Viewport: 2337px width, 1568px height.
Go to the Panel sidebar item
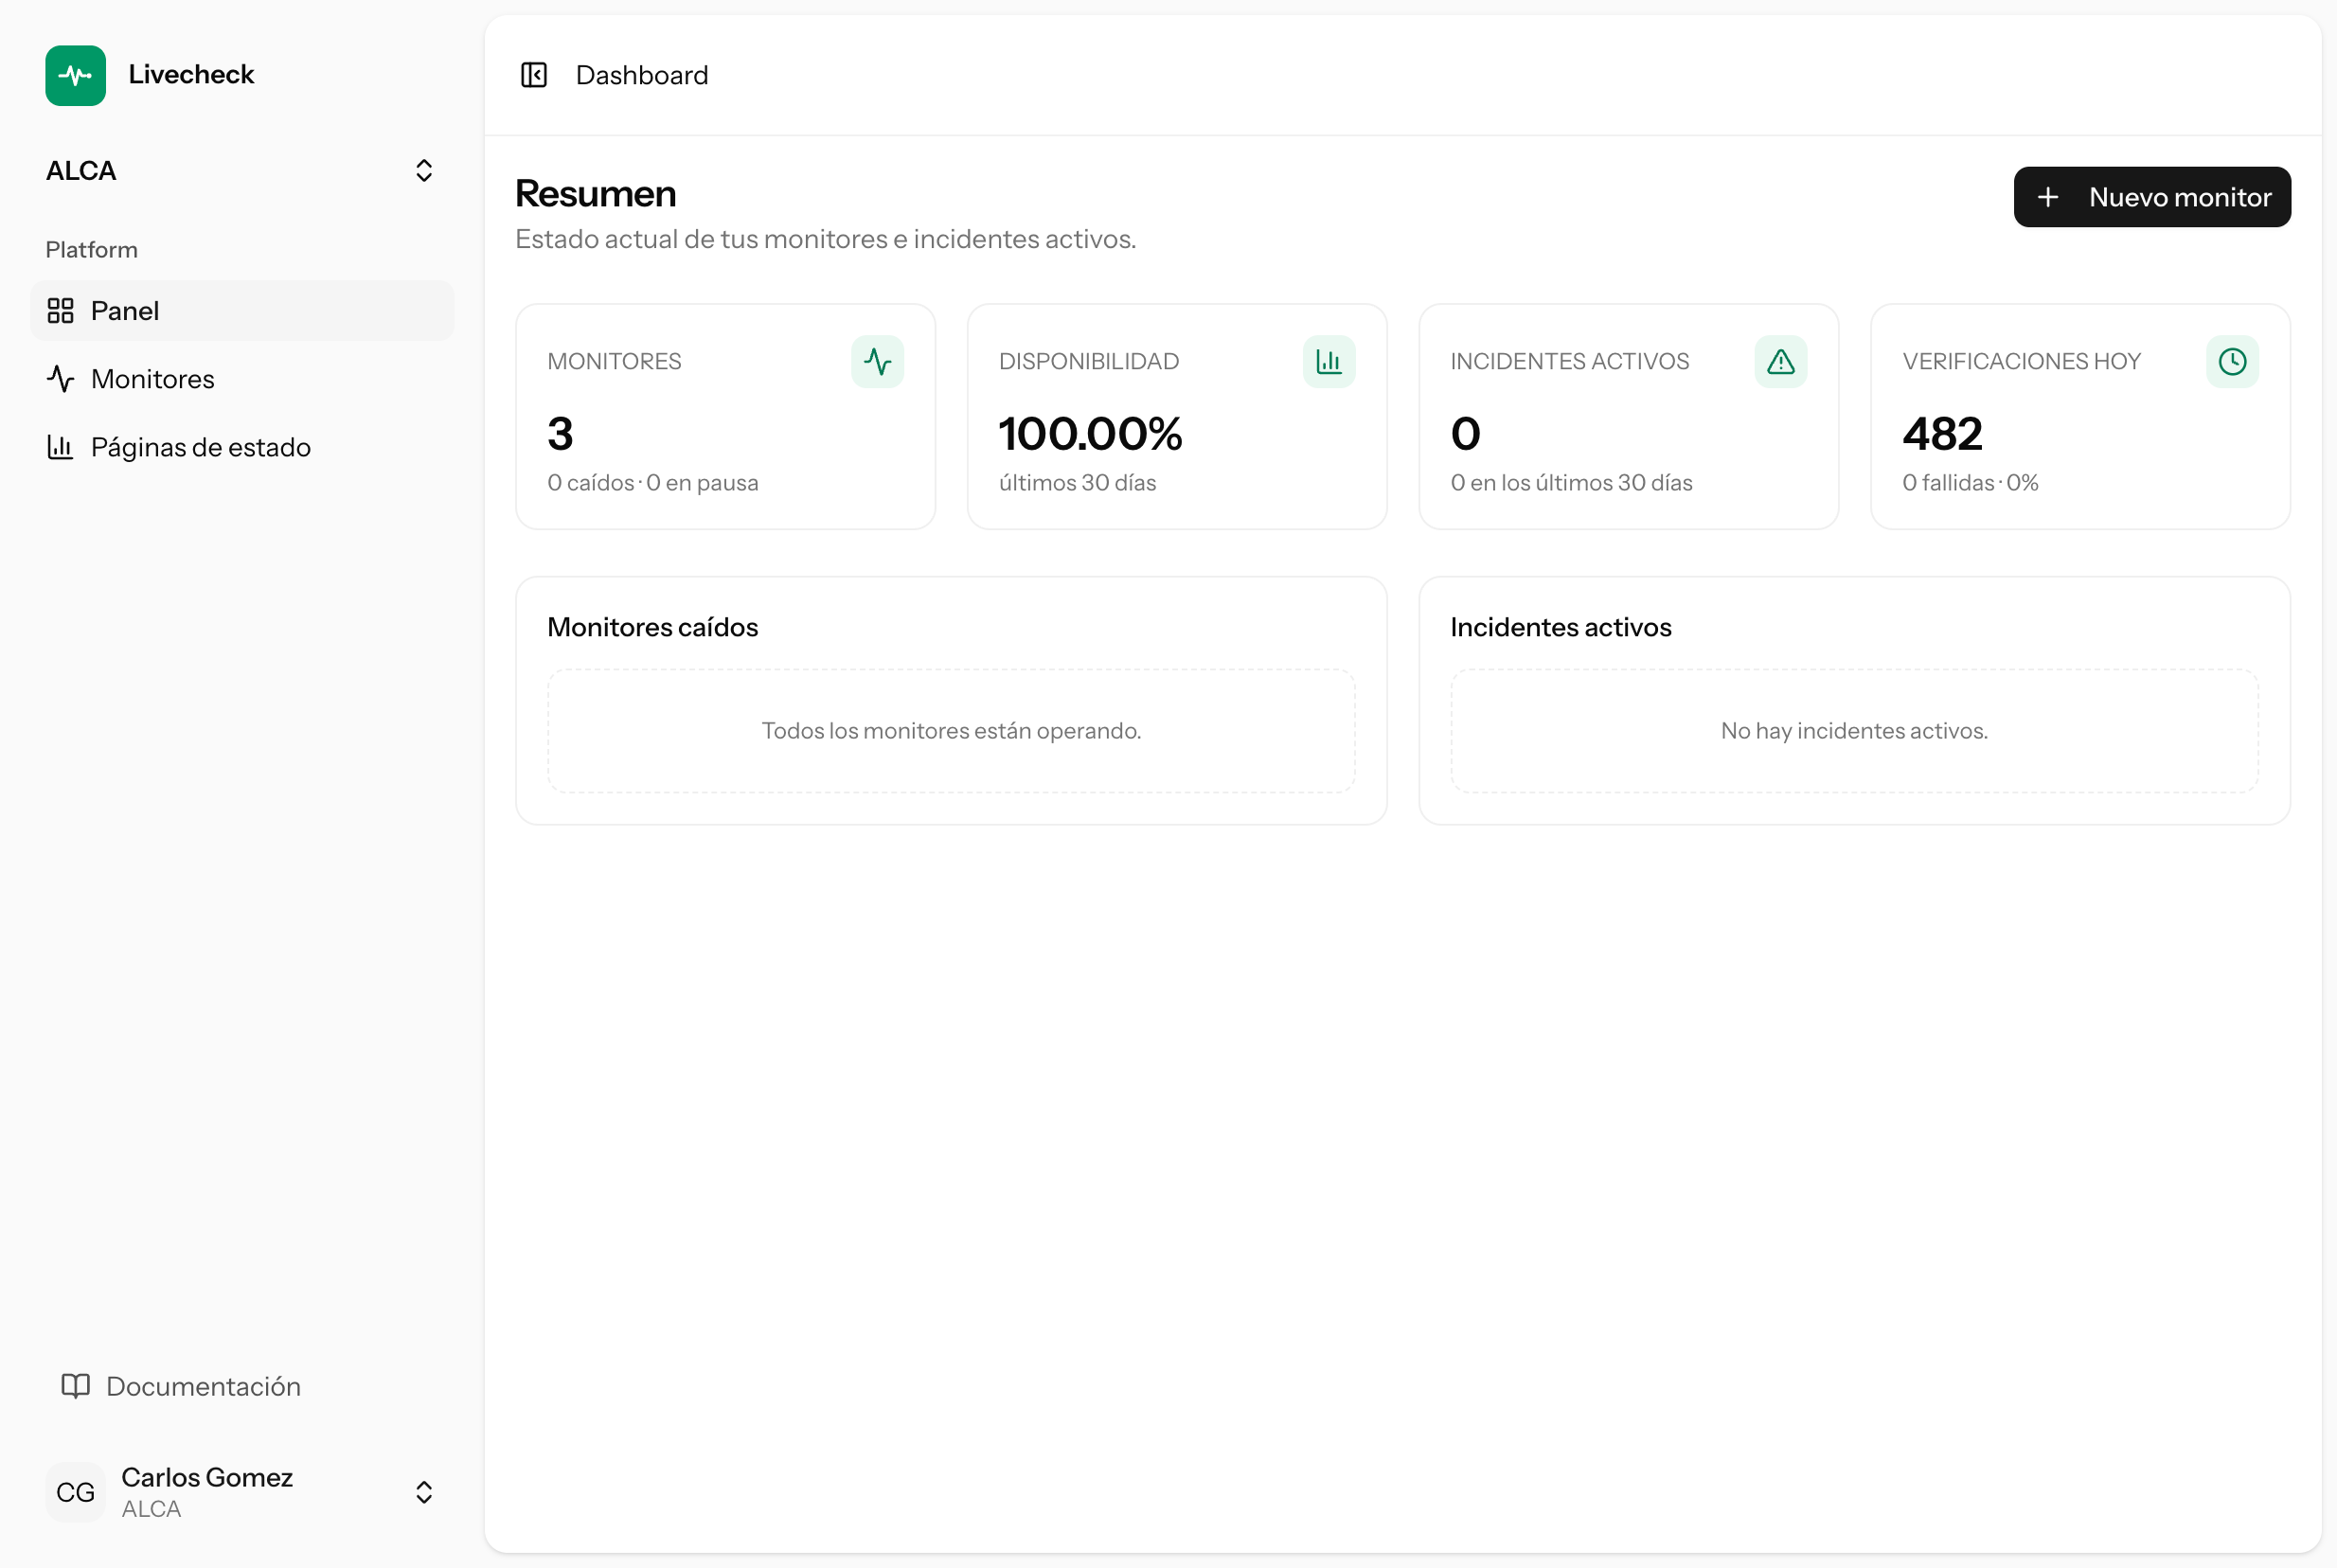click(241, 311)
